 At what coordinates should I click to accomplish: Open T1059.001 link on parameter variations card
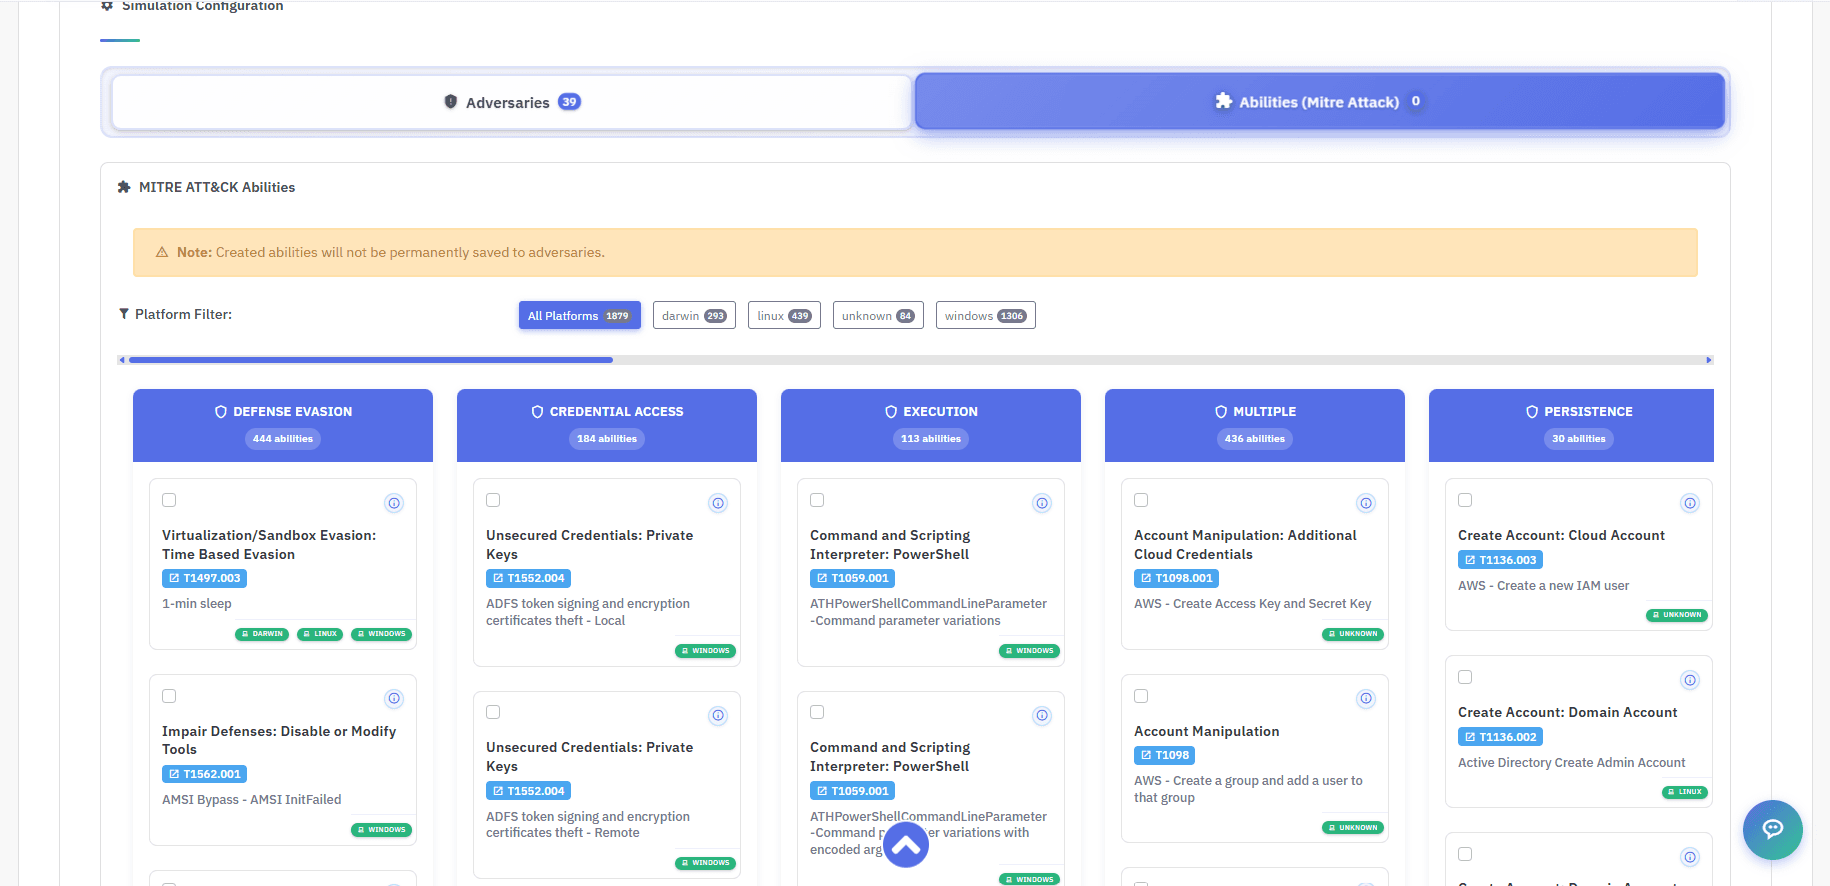852,578
